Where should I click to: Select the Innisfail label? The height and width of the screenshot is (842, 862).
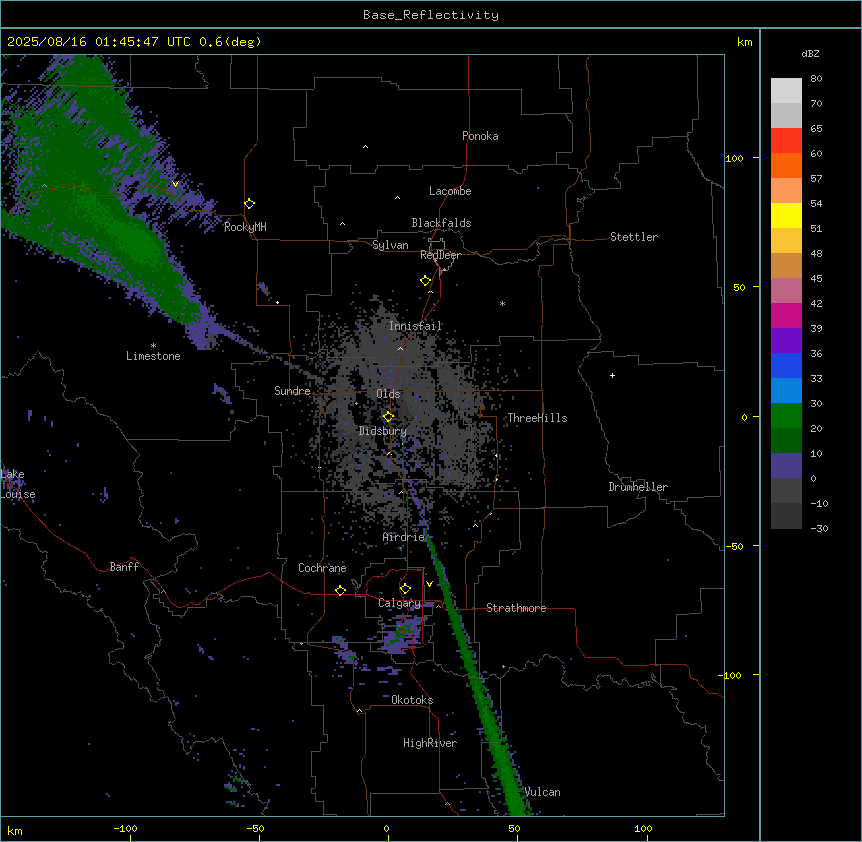pos(415,326)
